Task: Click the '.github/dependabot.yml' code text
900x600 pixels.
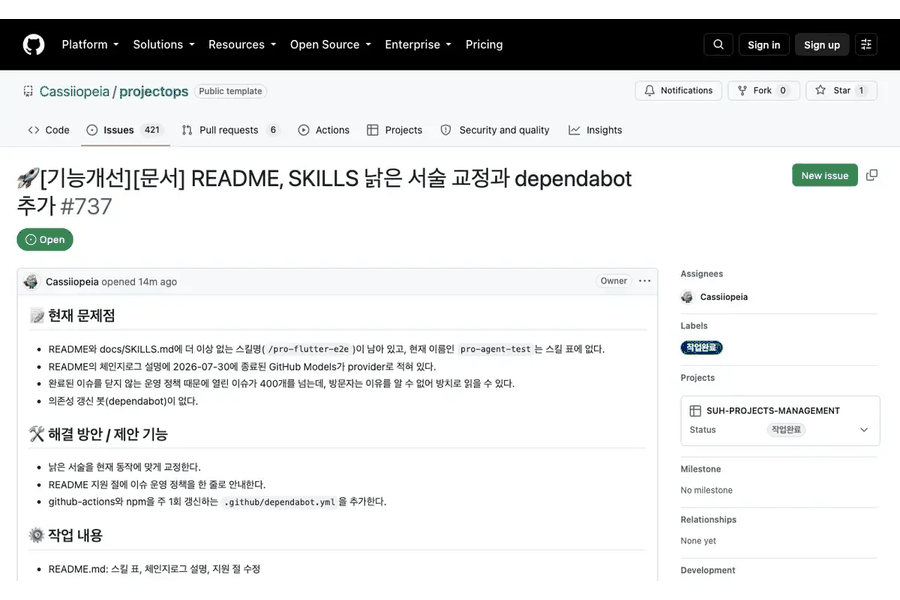Action: pos(279,502)
